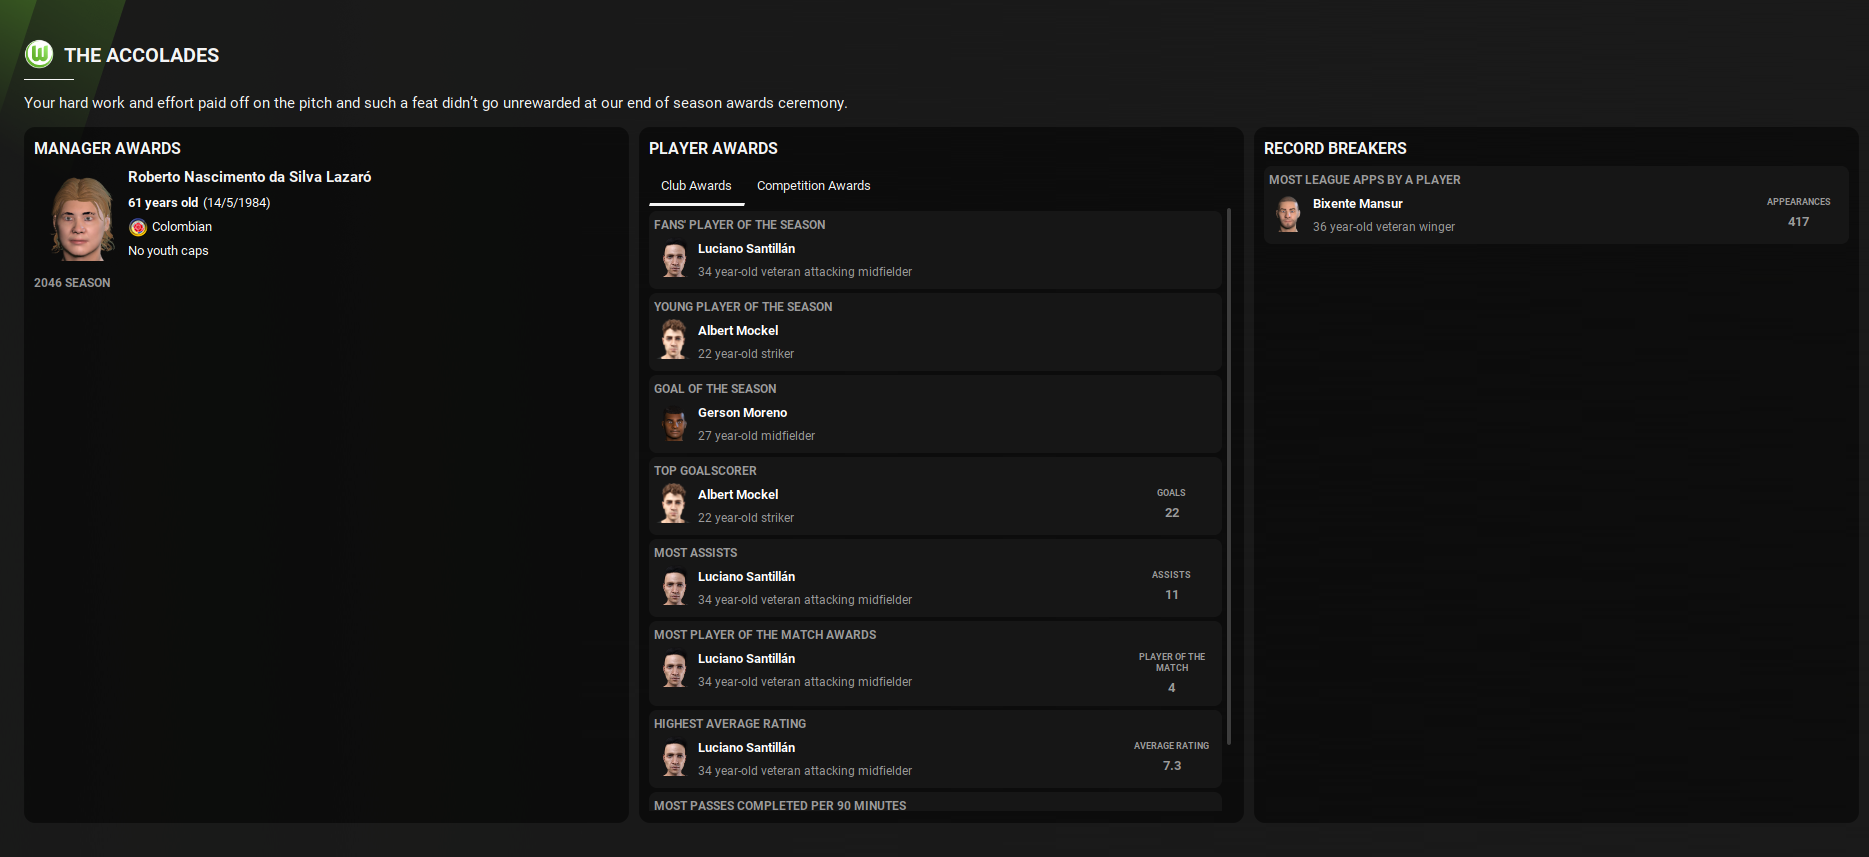Click the Most Assists player face

(675, 587)
